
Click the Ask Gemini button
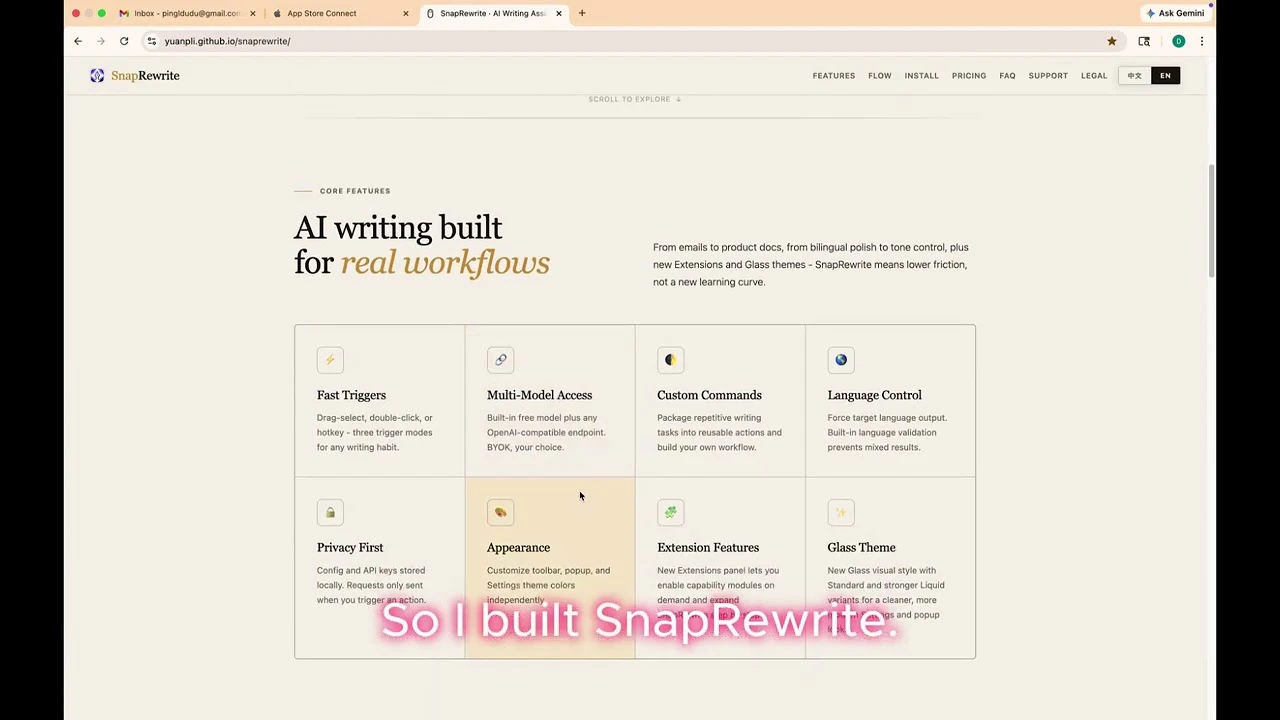click(1175, 13)
